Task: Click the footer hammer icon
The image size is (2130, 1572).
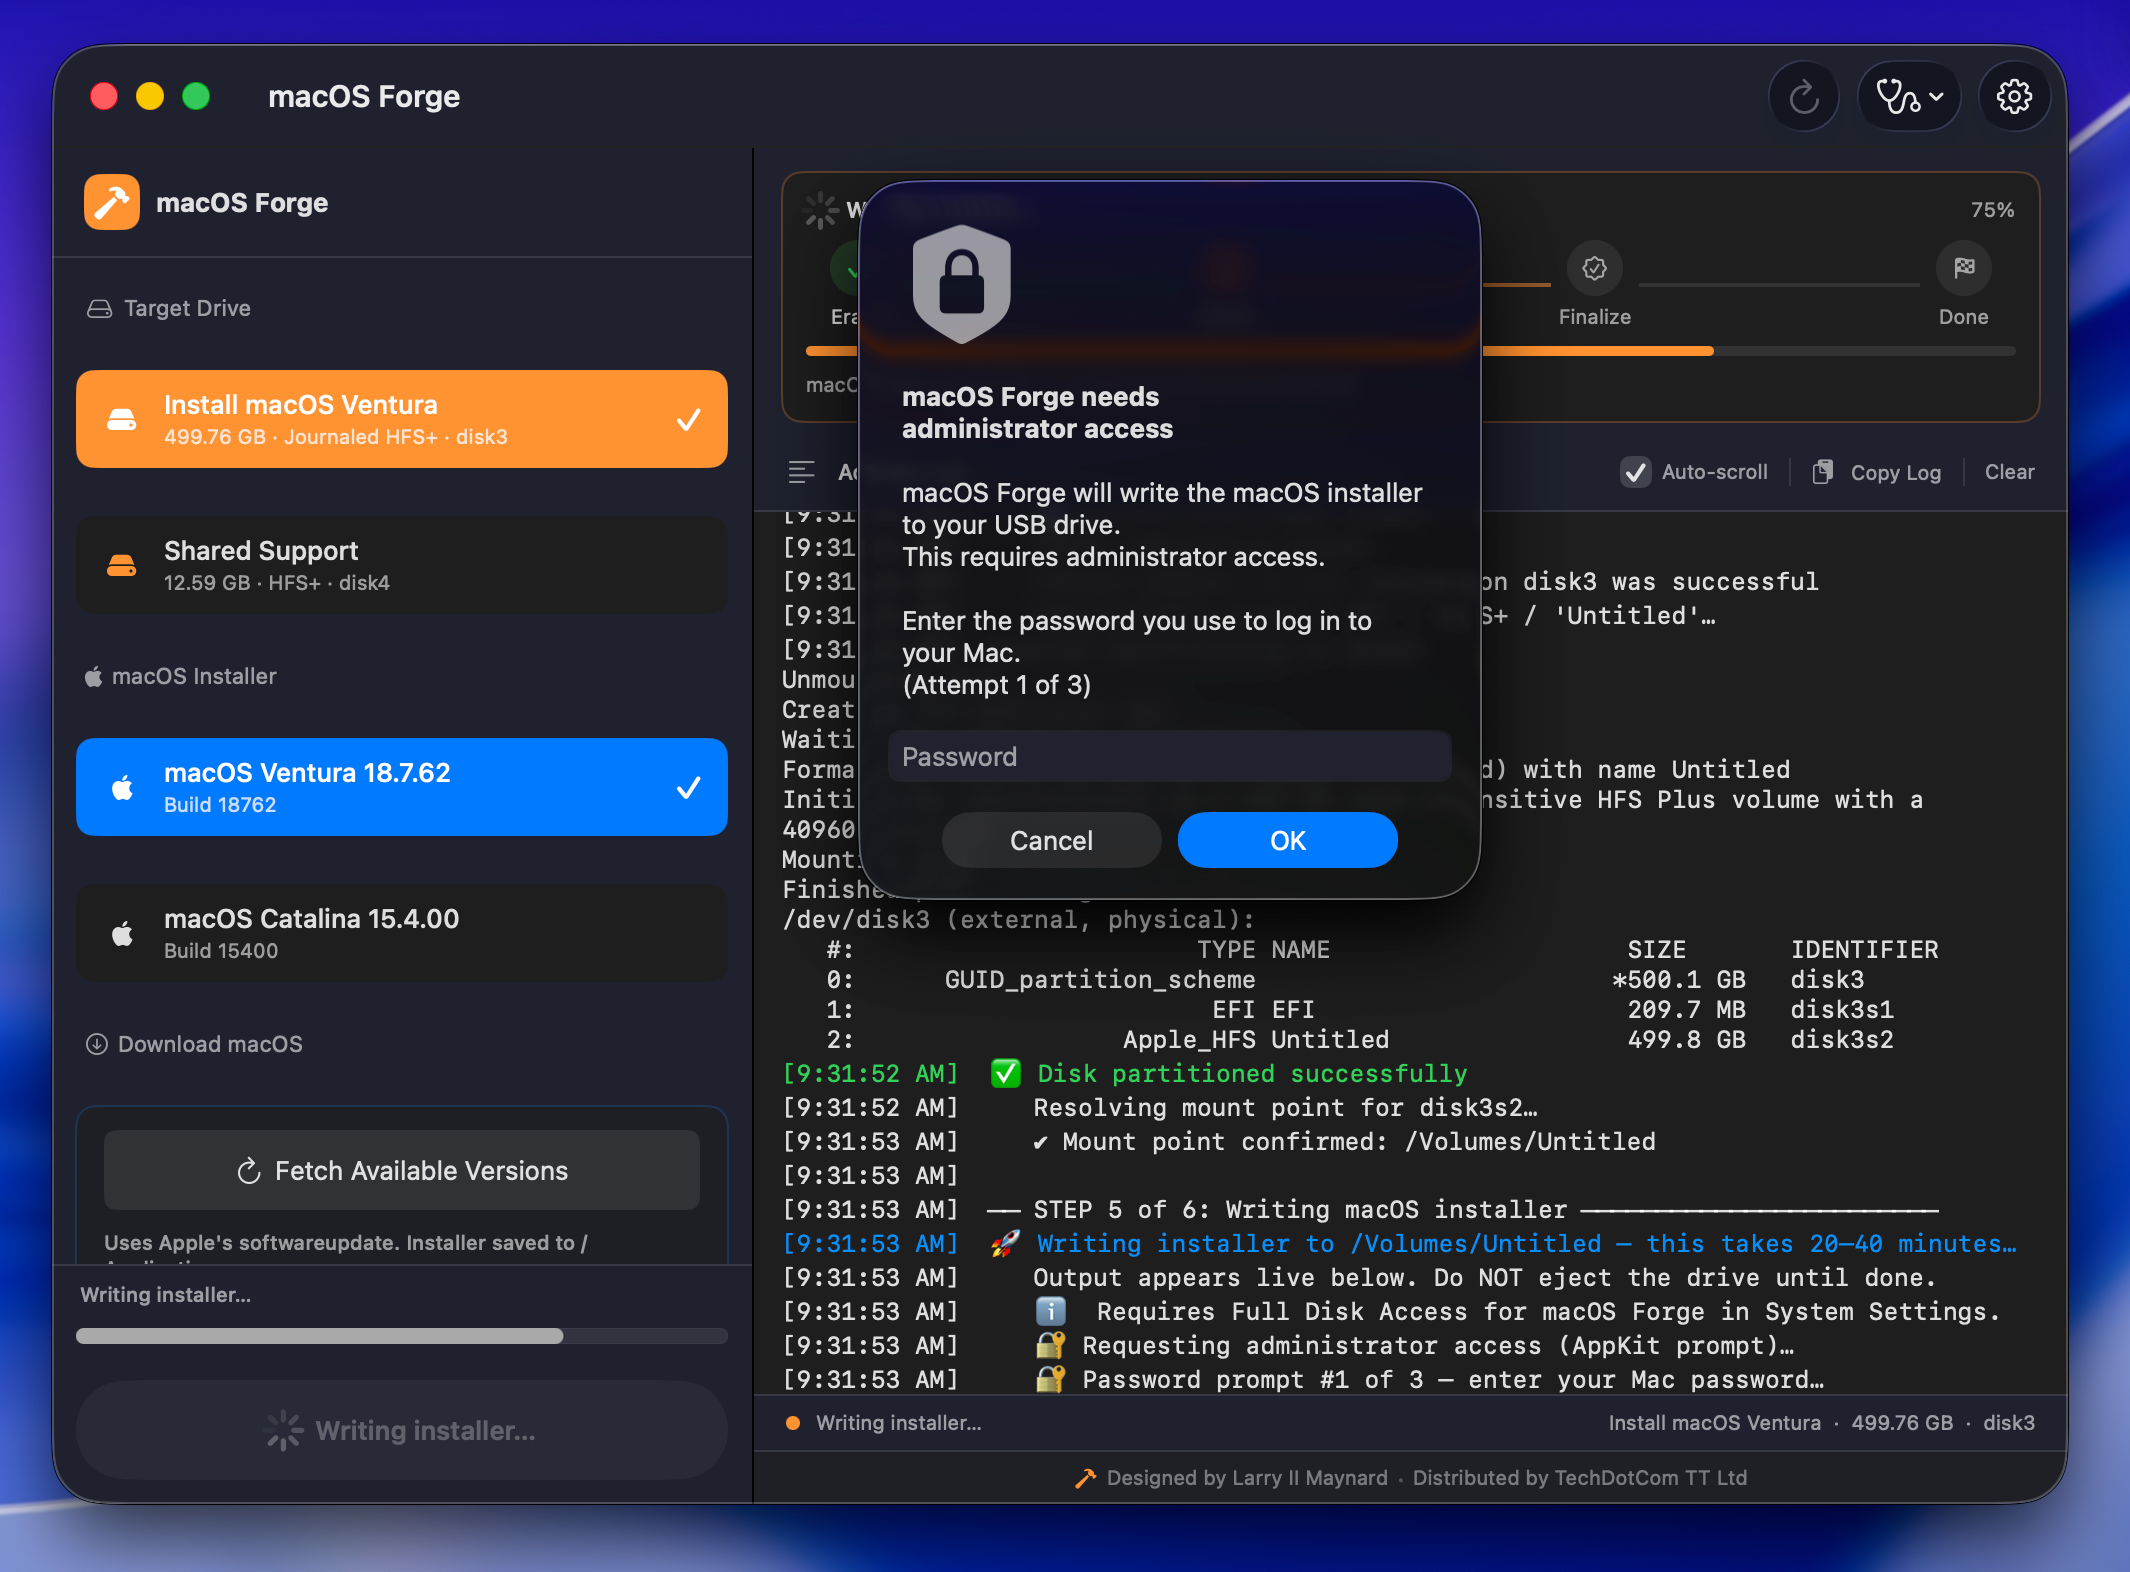Action: coord(1086,1478)
